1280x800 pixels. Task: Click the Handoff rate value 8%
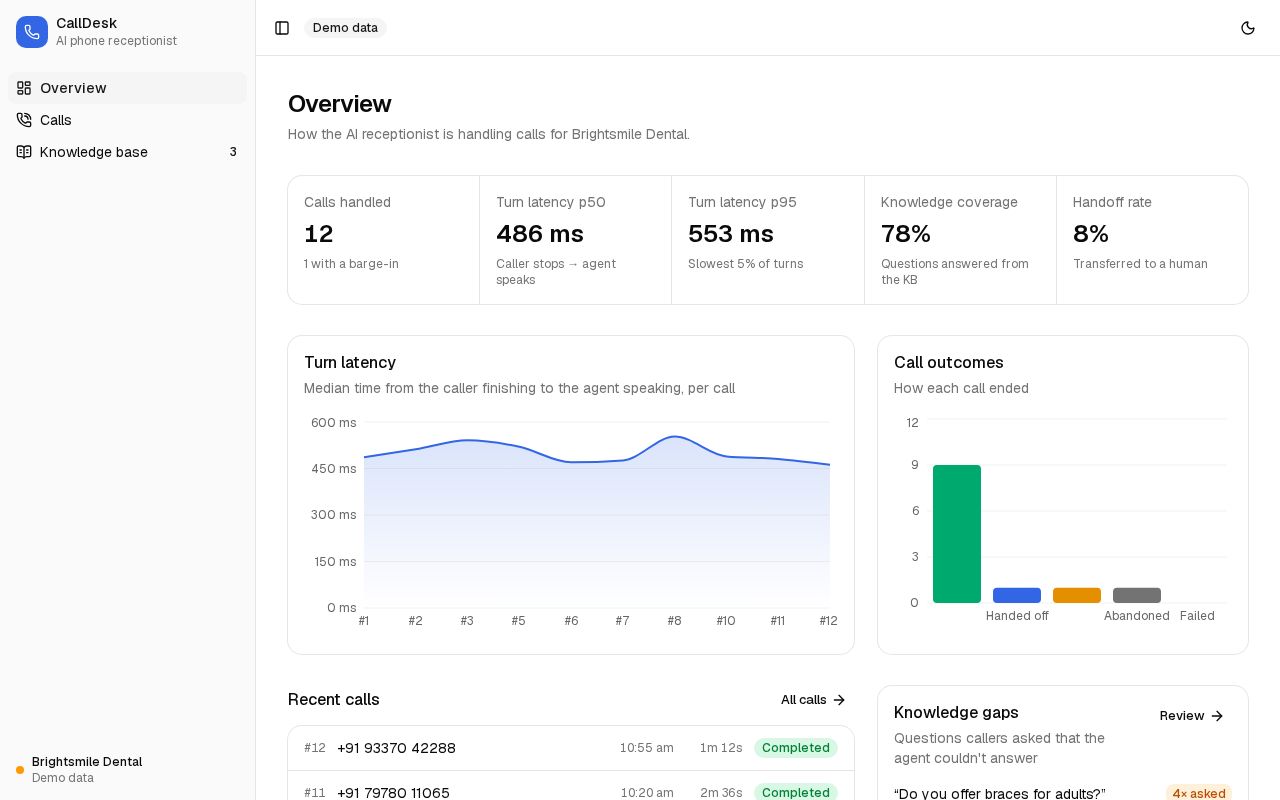[x=1091, y=234]
